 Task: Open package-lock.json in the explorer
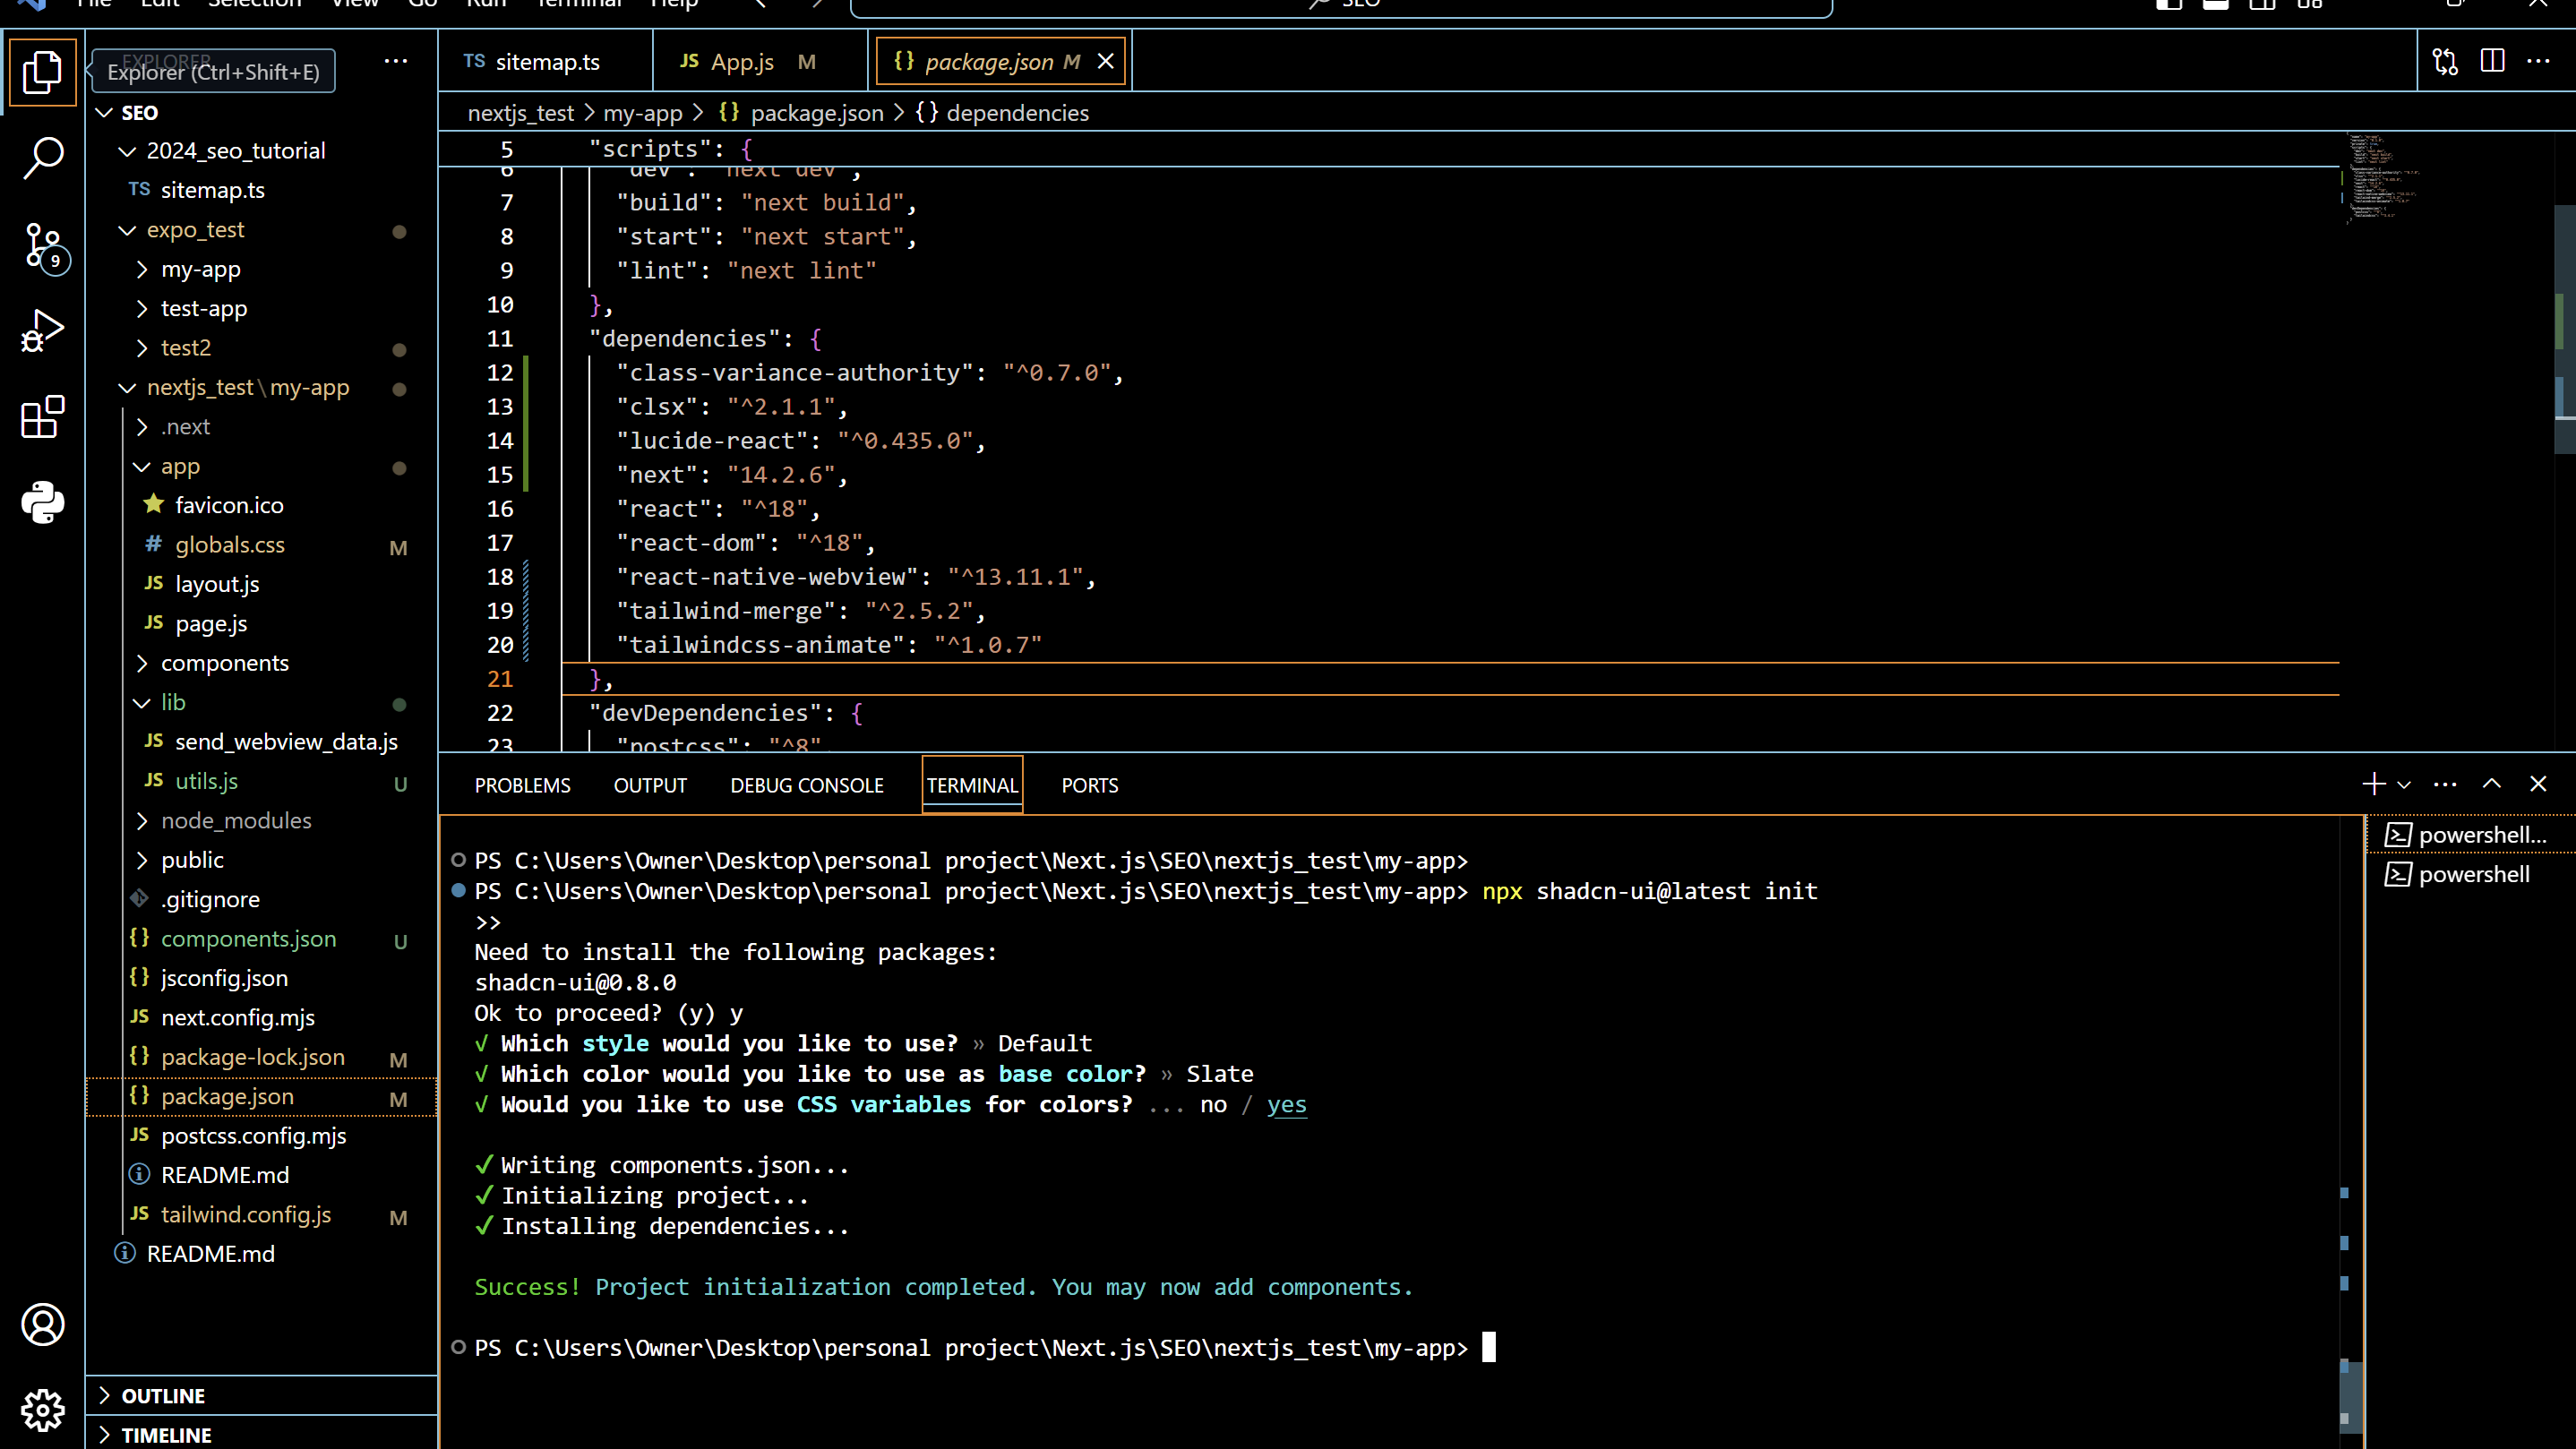click(x=262, y=1057)
